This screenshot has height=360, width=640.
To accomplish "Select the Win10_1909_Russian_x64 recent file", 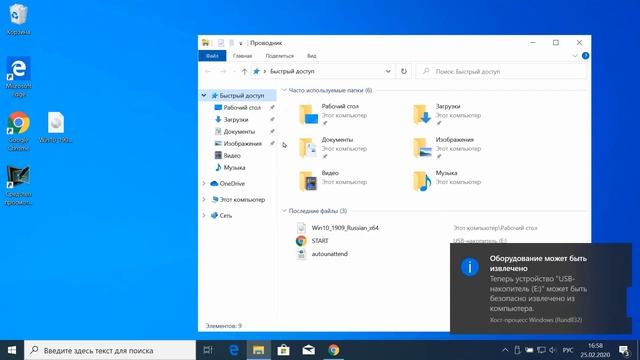I will coord(345,228).
